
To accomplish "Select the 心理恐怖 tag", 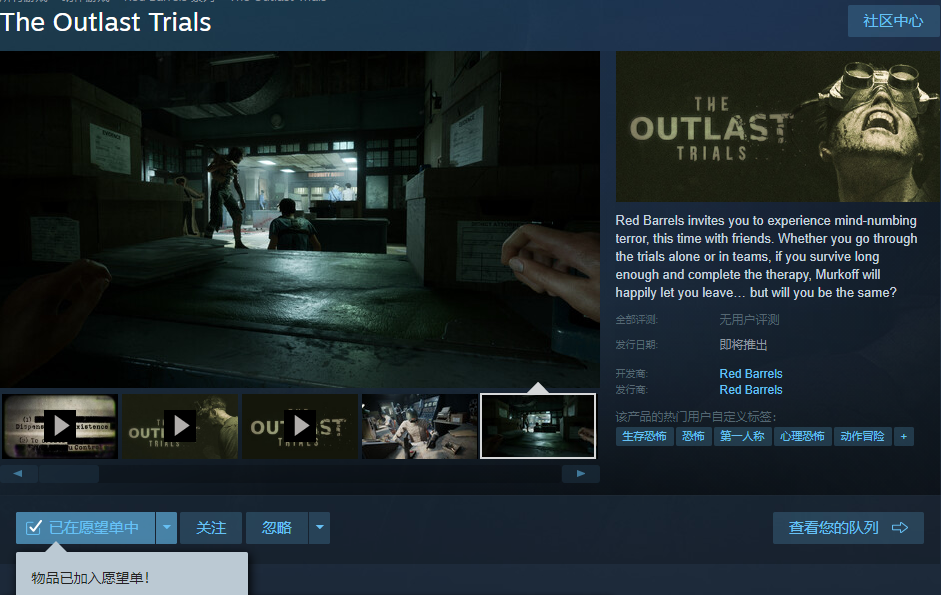I will (x=802, y=436).
